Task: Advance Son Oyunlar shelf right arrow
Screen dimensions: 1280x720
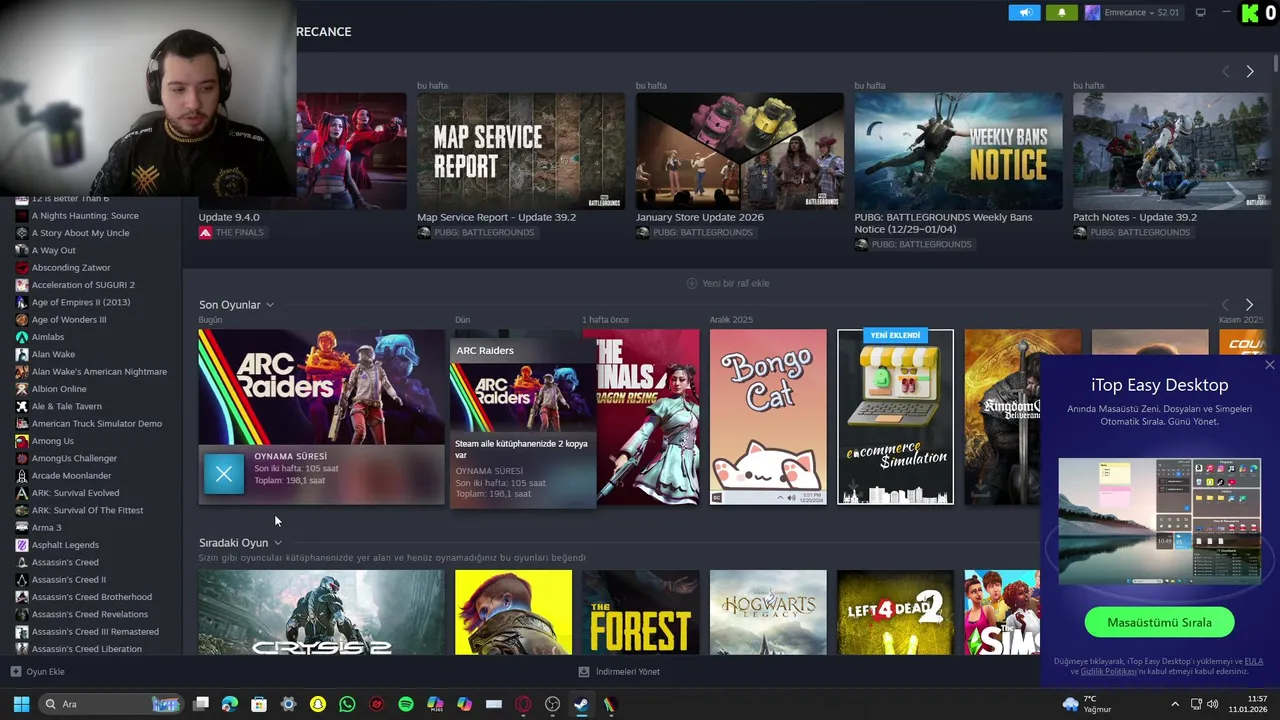Action: click(x=1249, y=305)
